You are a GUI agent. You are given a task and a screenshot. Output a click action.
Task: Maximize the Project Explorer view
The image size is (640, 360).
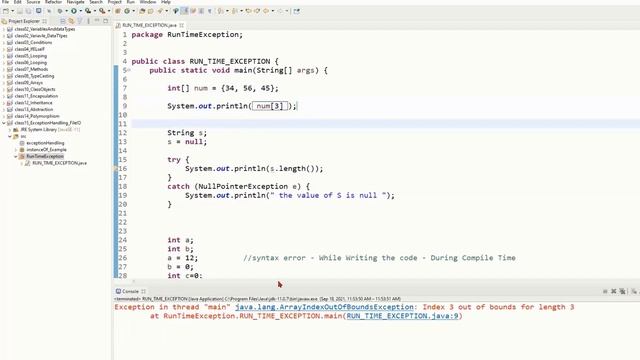105,21
